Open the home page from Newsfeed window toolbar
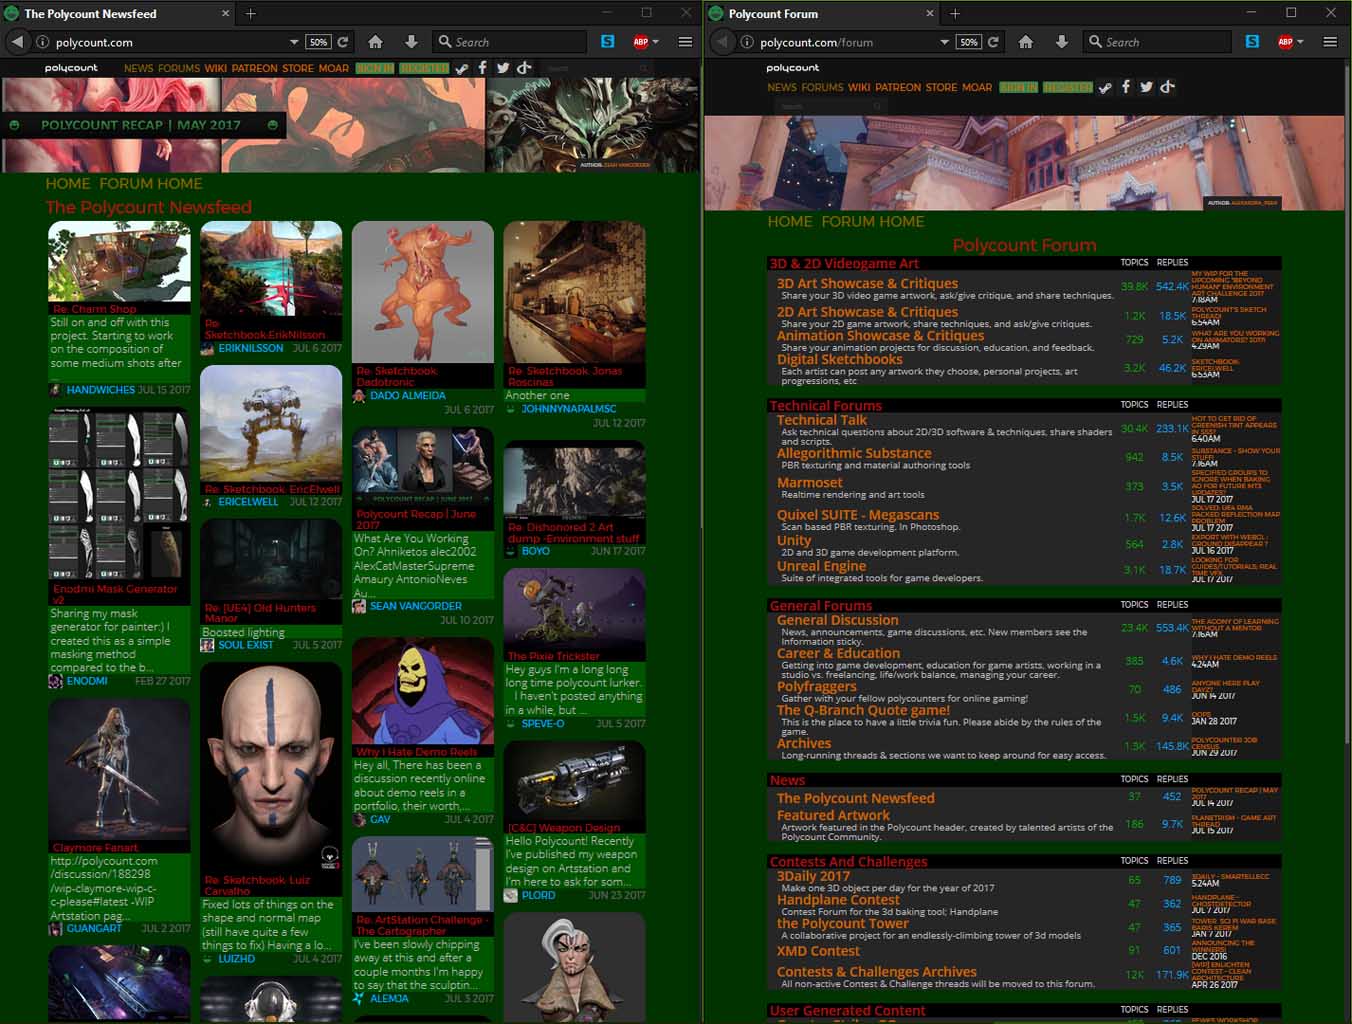The image size is (1352, 1024). click(x=375, y=42)
